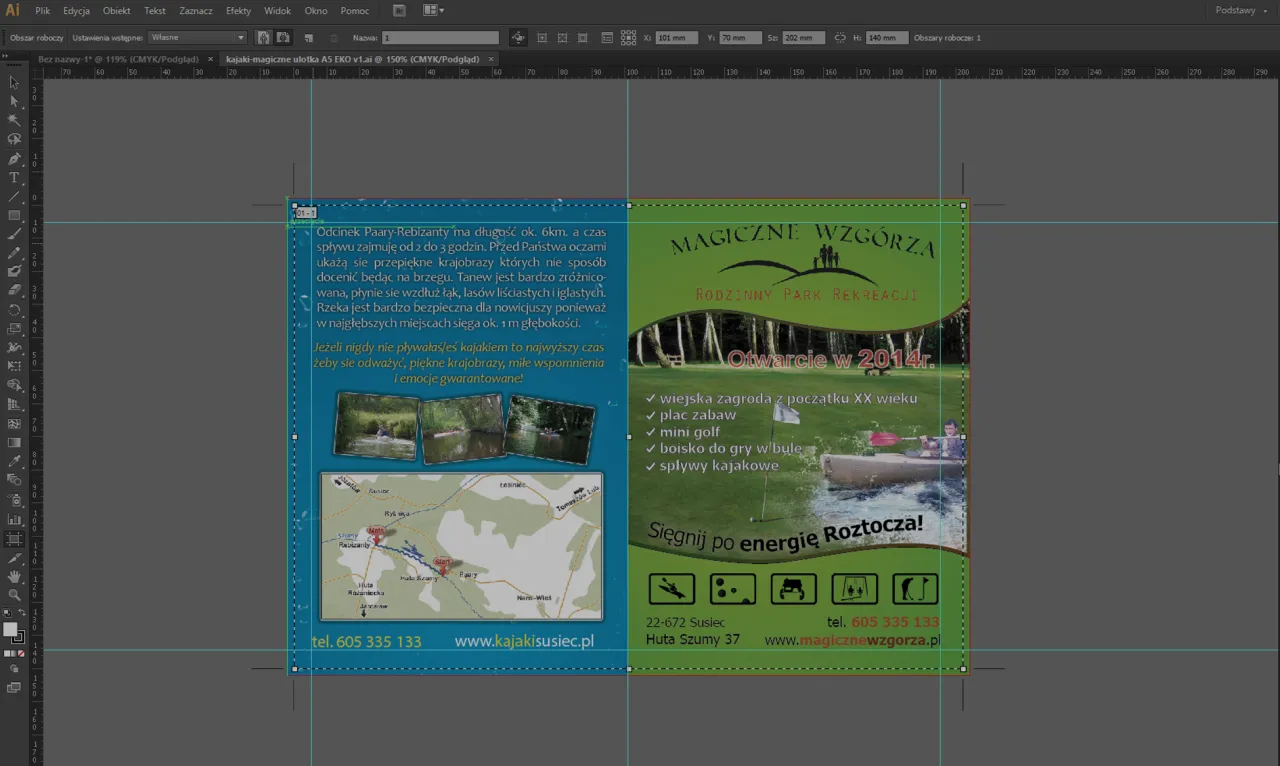The height and width of the screenshot is (766, 1280).
Task: Select the Gradient tool
Action: (x=14, y=442)
